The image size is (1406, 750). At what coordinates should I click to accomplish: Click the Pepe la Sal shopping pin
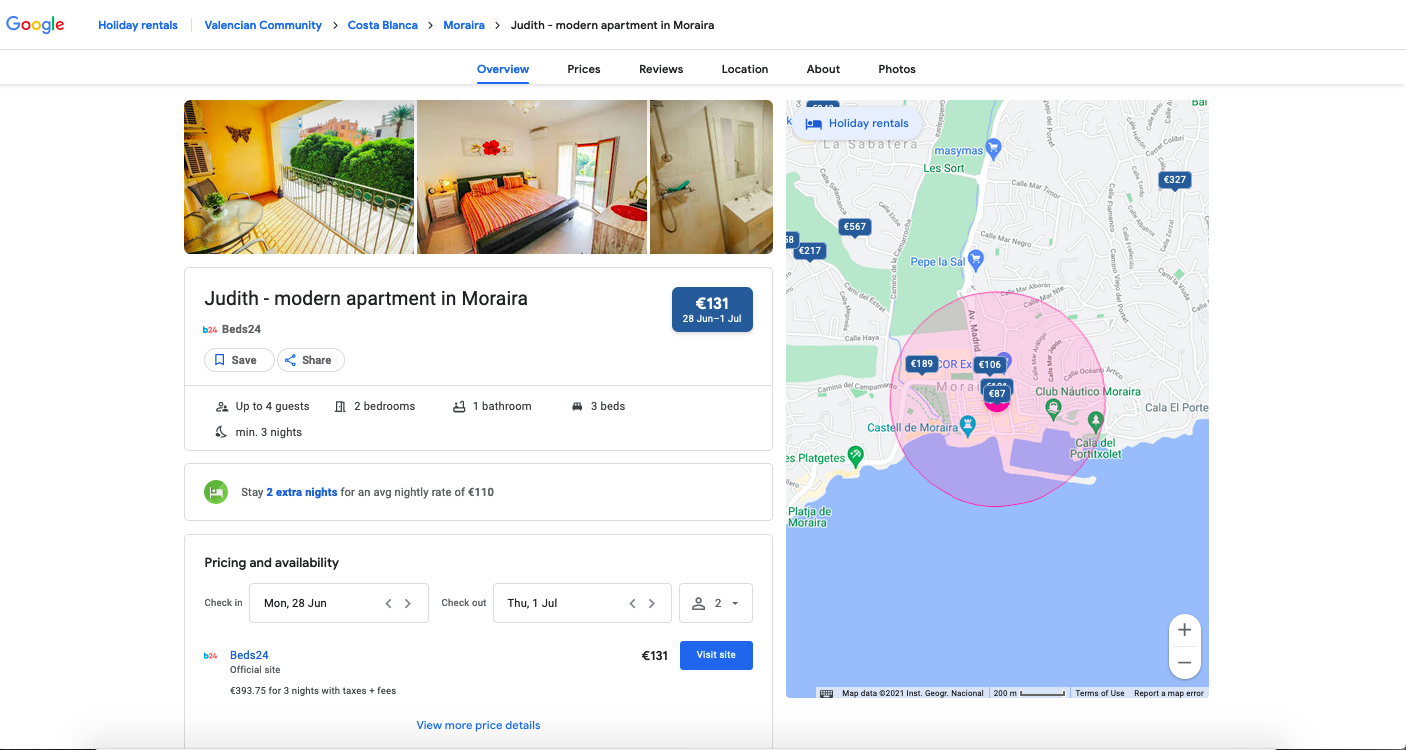point(977,259)
